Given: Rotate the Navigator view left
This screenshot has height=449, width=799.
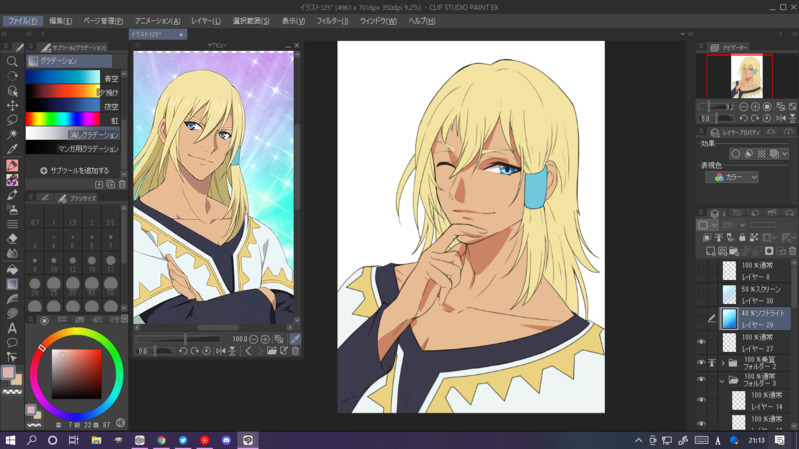Looking at the screenshot, I should (743, 118).
